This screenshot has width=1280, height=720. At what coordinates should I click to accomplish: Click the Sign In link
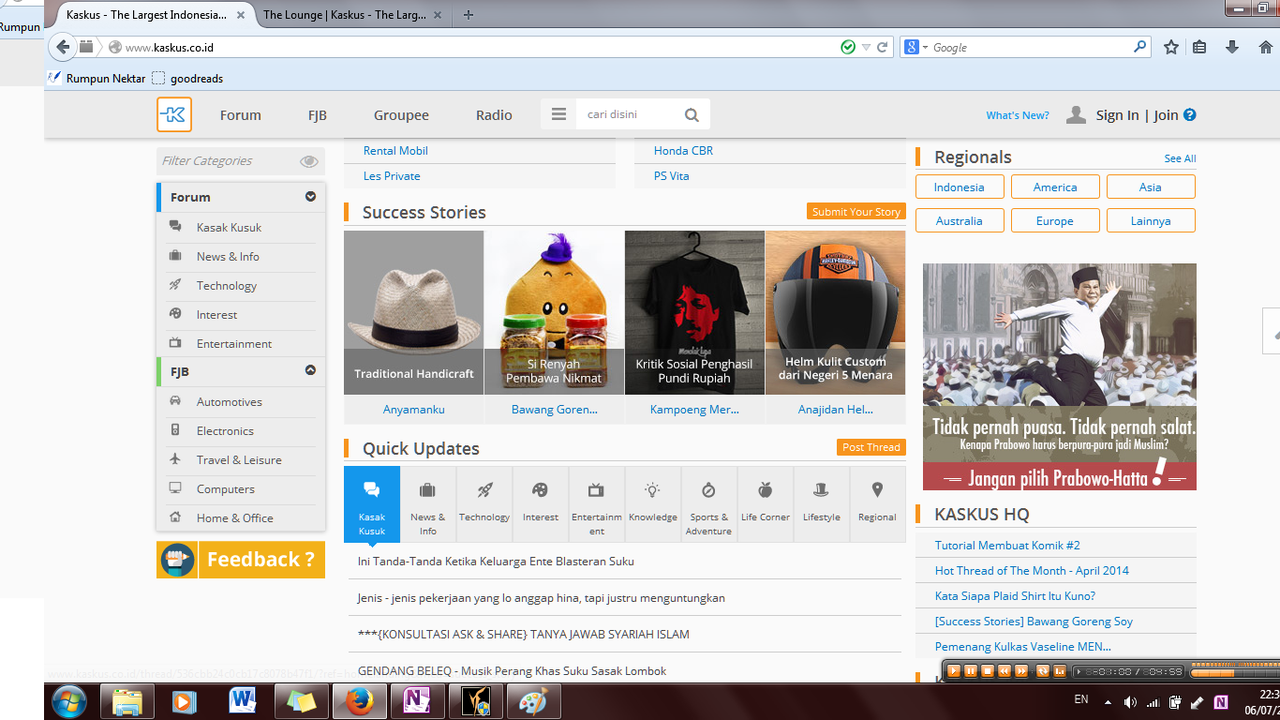[1117, 115]
